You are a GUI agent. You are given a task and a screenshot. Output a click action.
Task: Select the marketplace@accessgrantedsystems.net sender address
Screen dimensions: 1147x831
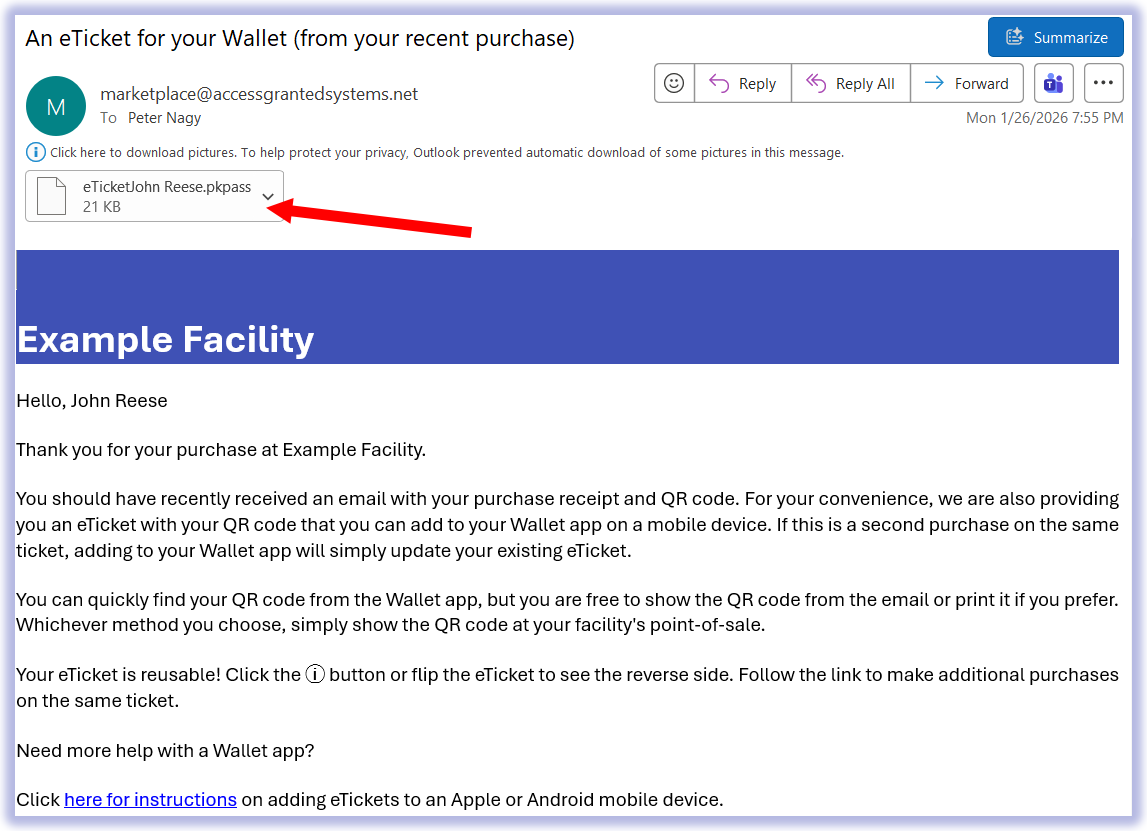(259, 94)
